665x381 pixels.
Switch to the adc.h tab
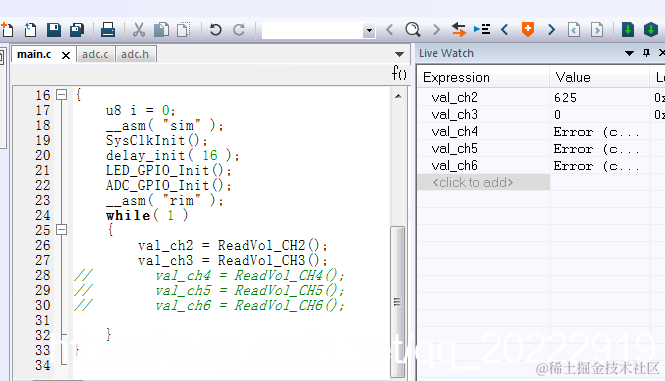point(135,54)
